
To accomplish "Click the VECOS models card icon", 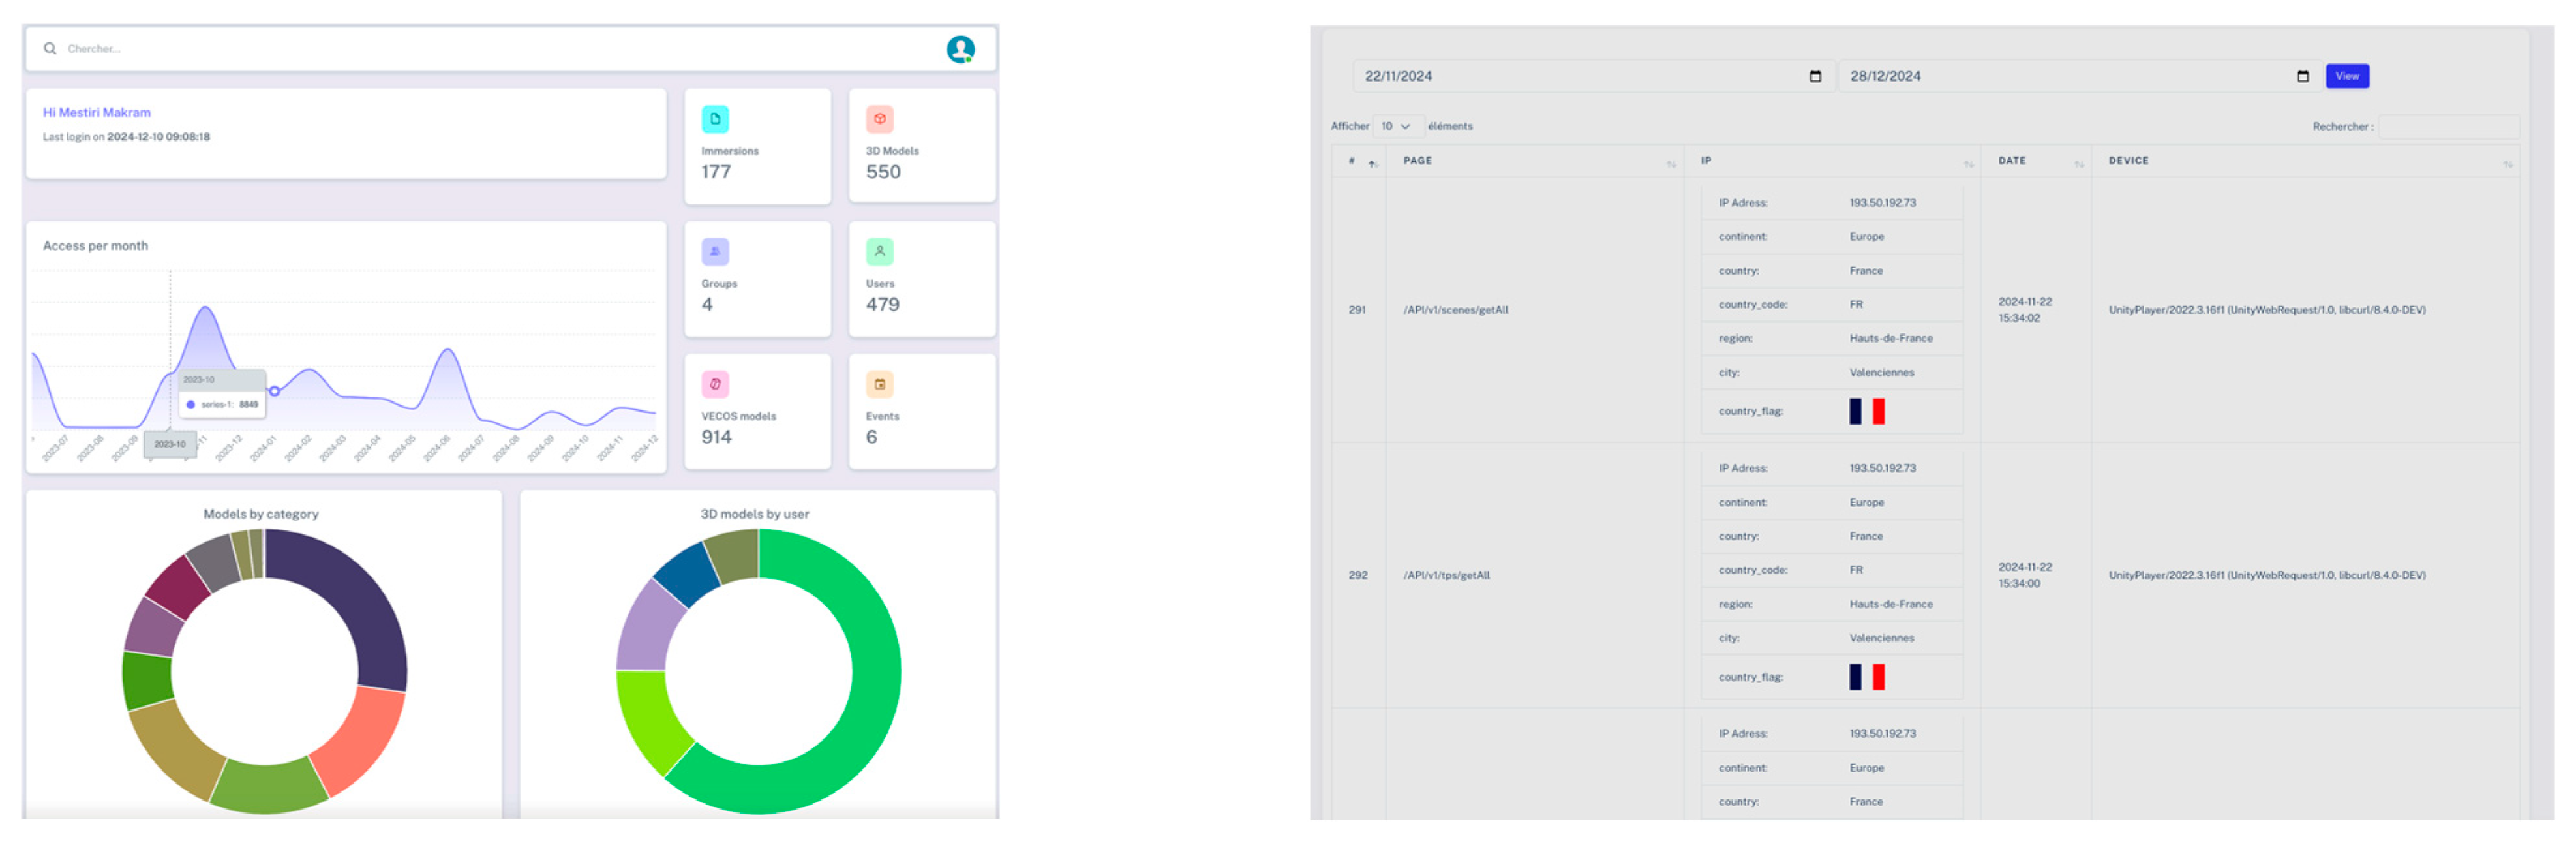I will pos(715,384).
